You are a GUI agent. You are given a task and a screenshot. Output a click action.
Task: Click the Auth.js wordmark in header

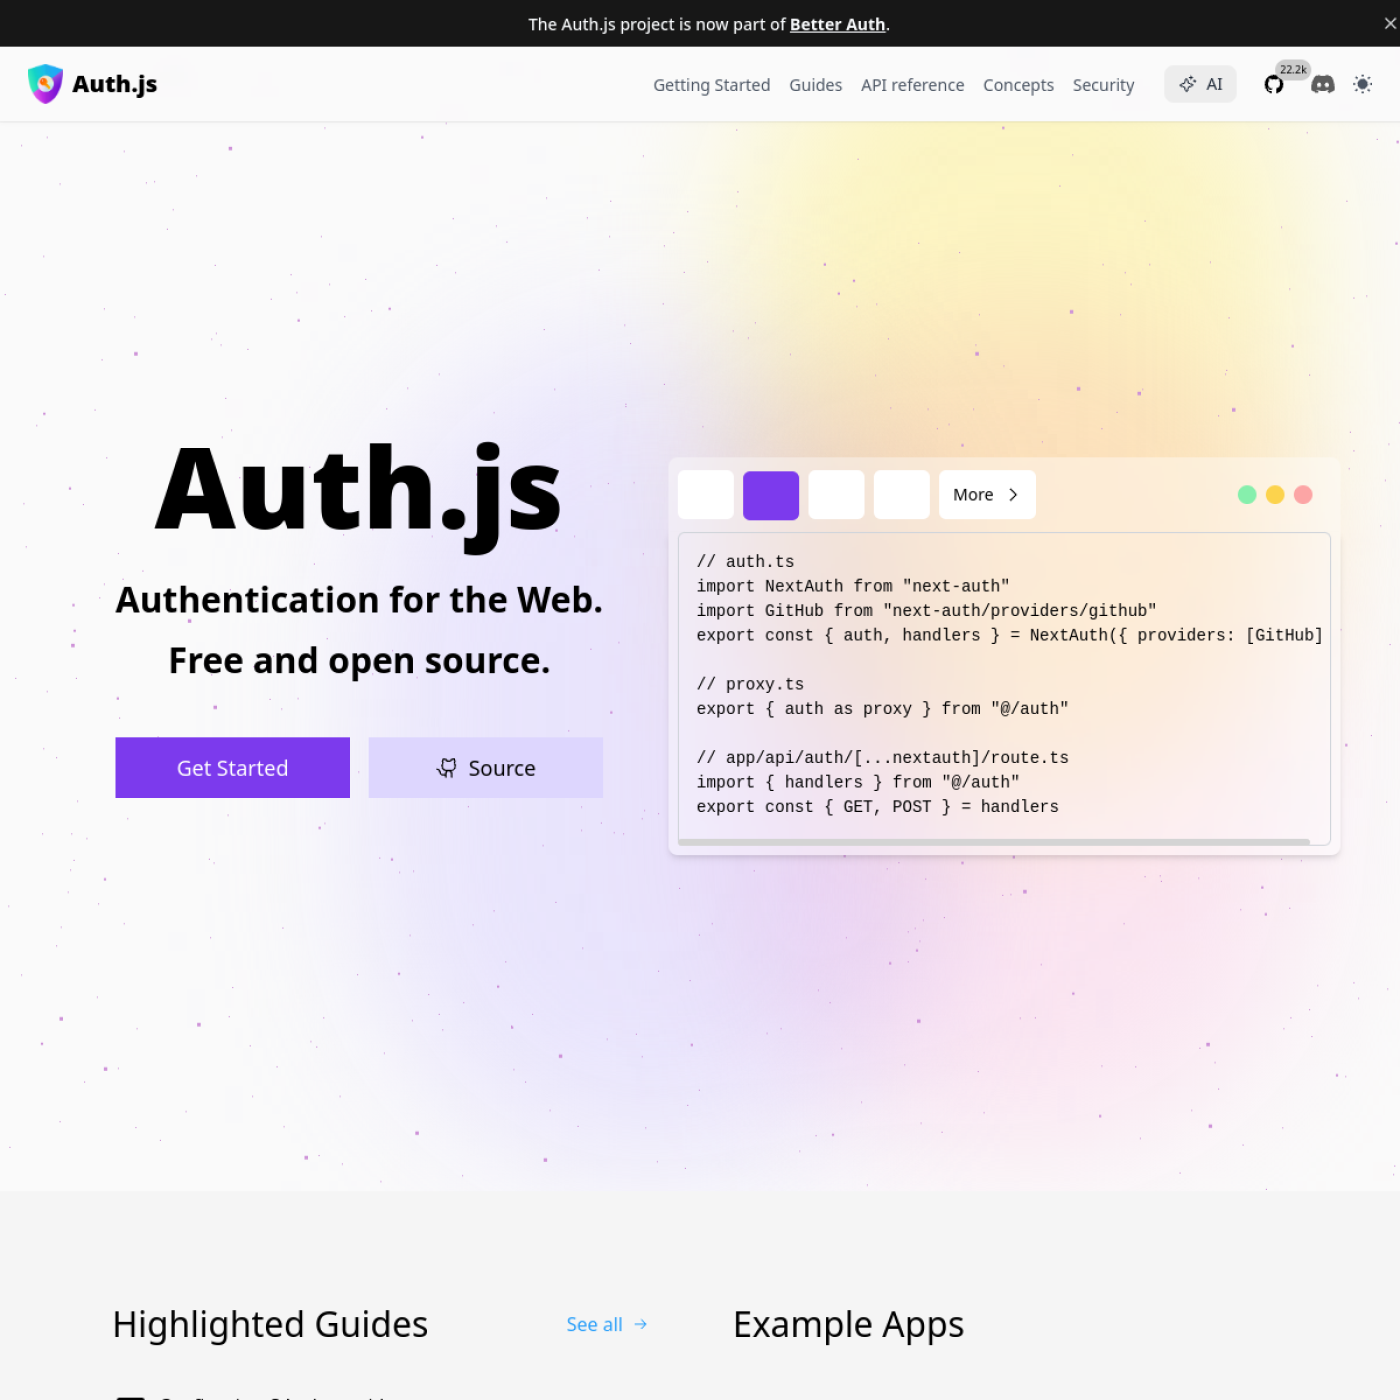(114, 84)
